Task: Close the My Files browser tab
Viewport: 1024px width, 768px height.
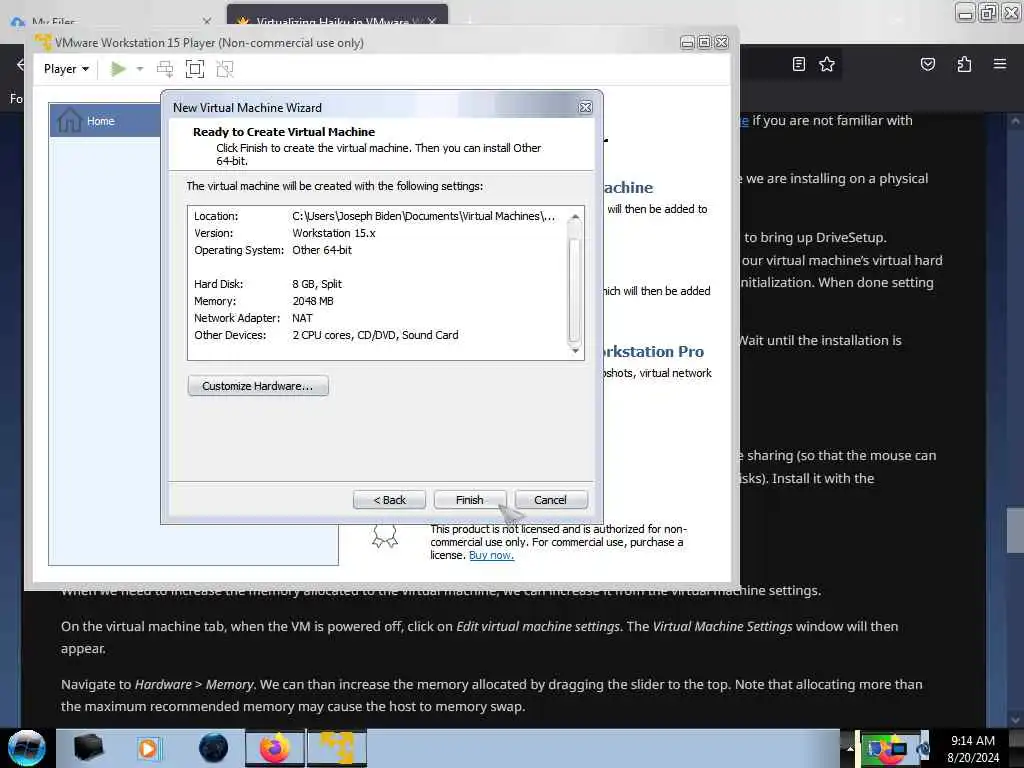Action: (x=206, y=22)
